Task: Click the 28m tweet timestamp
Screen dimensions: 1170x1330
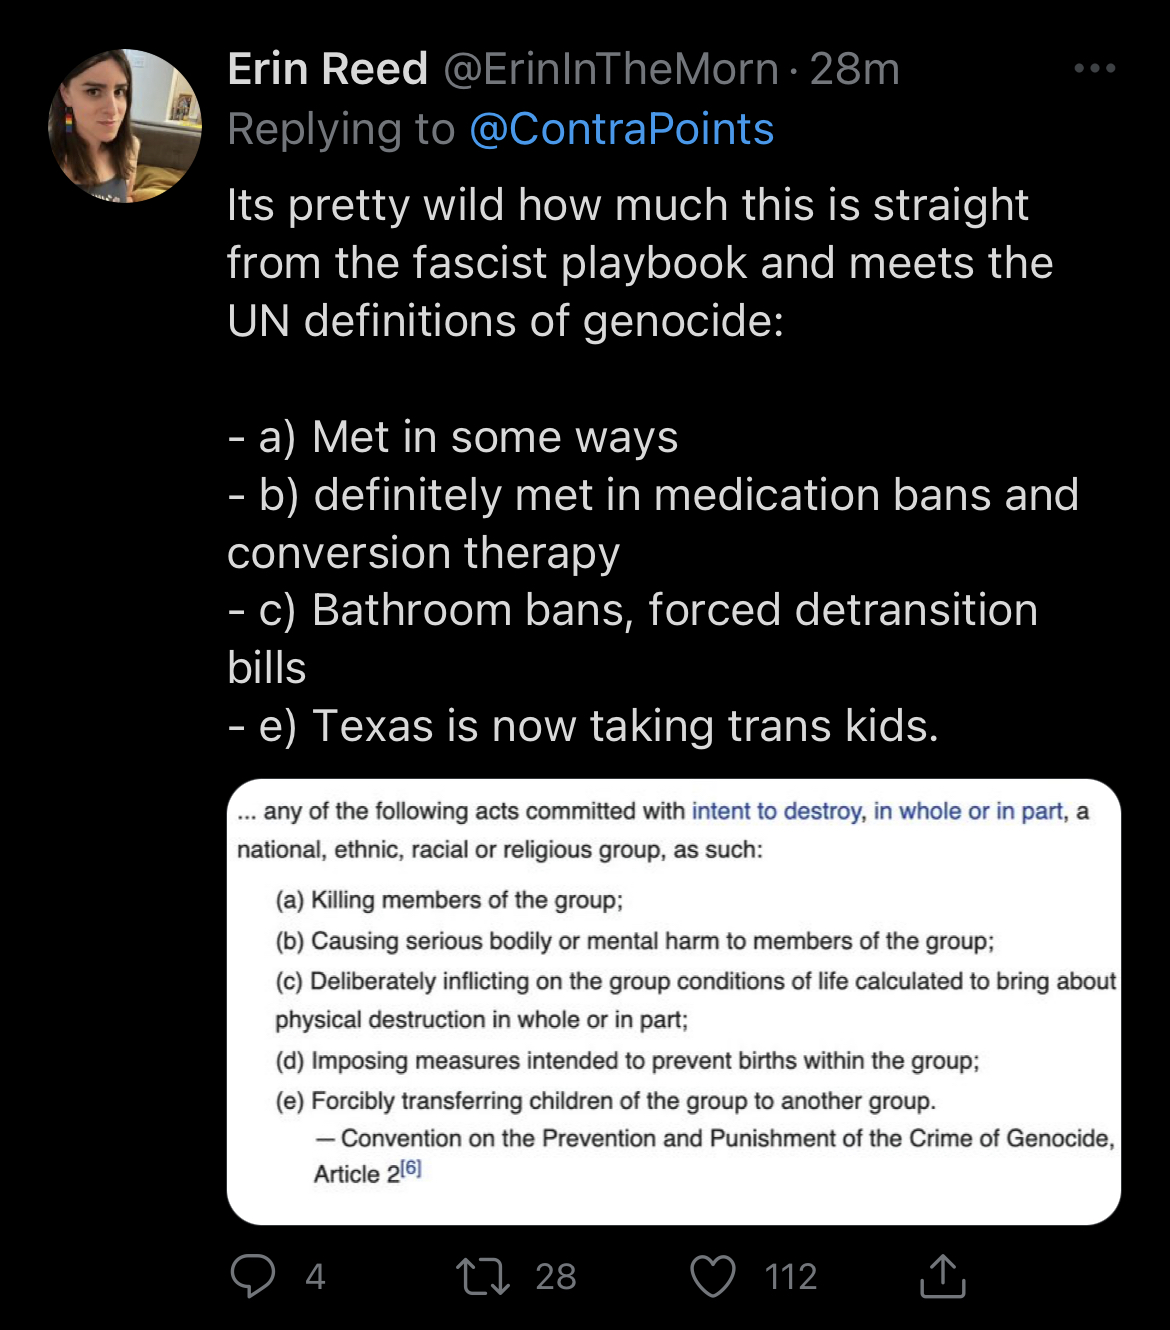Action: (x=854, y=70)
